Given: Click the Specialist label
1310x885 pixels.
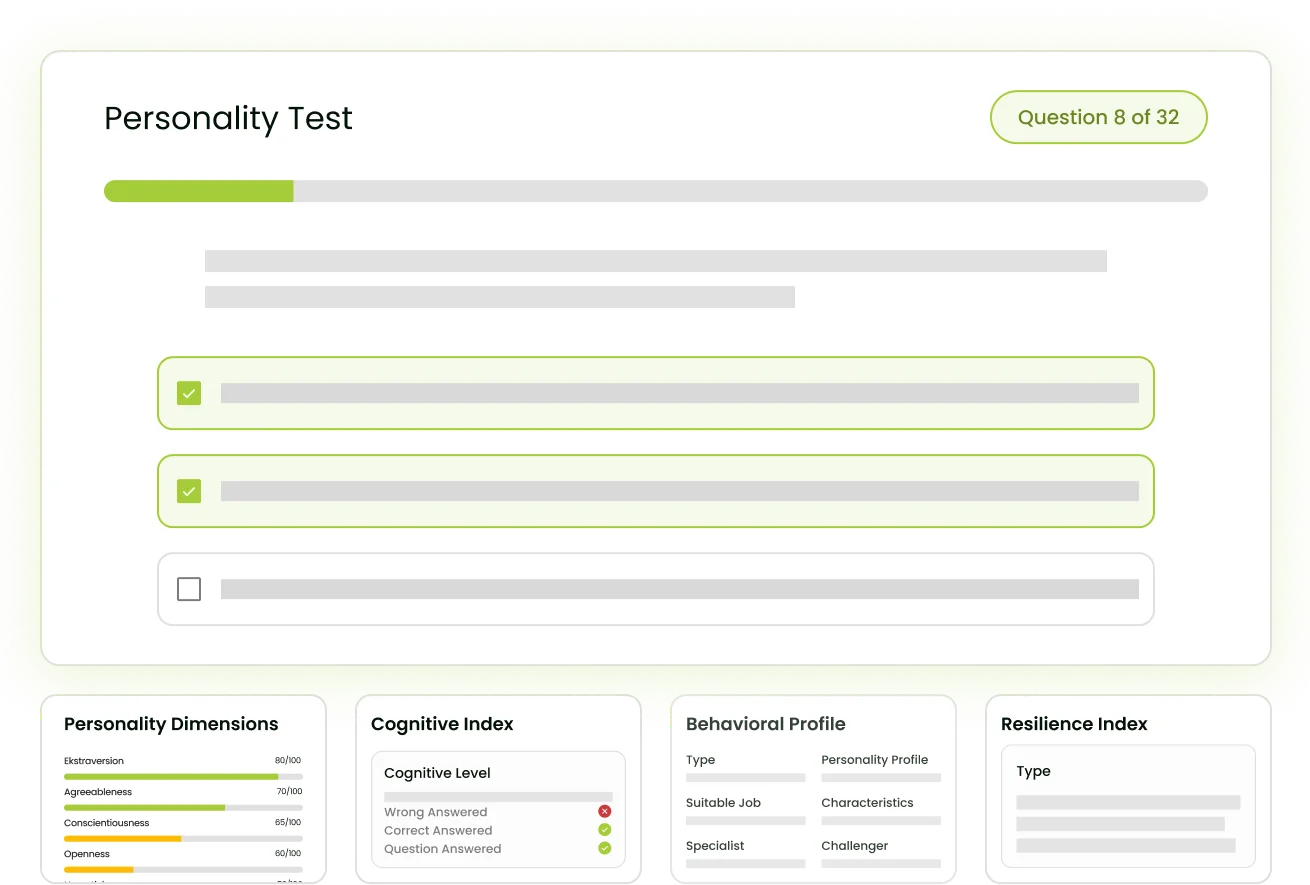Looking at the screenshot, I should 715,846.
